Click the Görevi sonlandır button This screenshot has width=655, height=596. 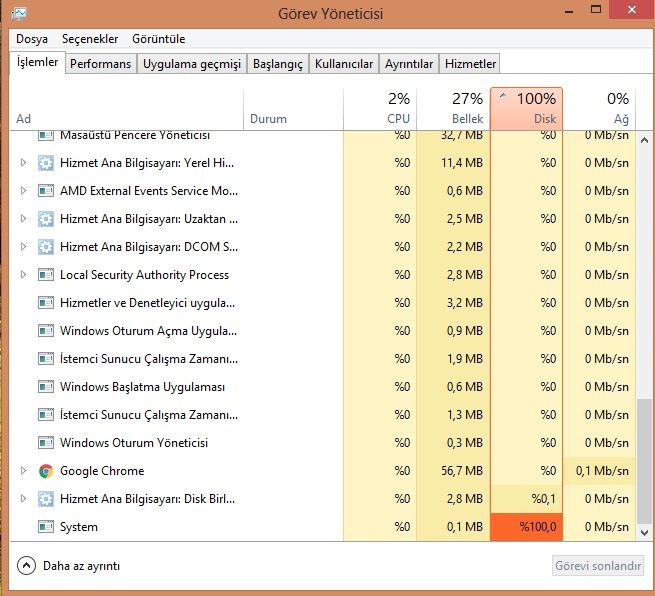click(598, 566)
